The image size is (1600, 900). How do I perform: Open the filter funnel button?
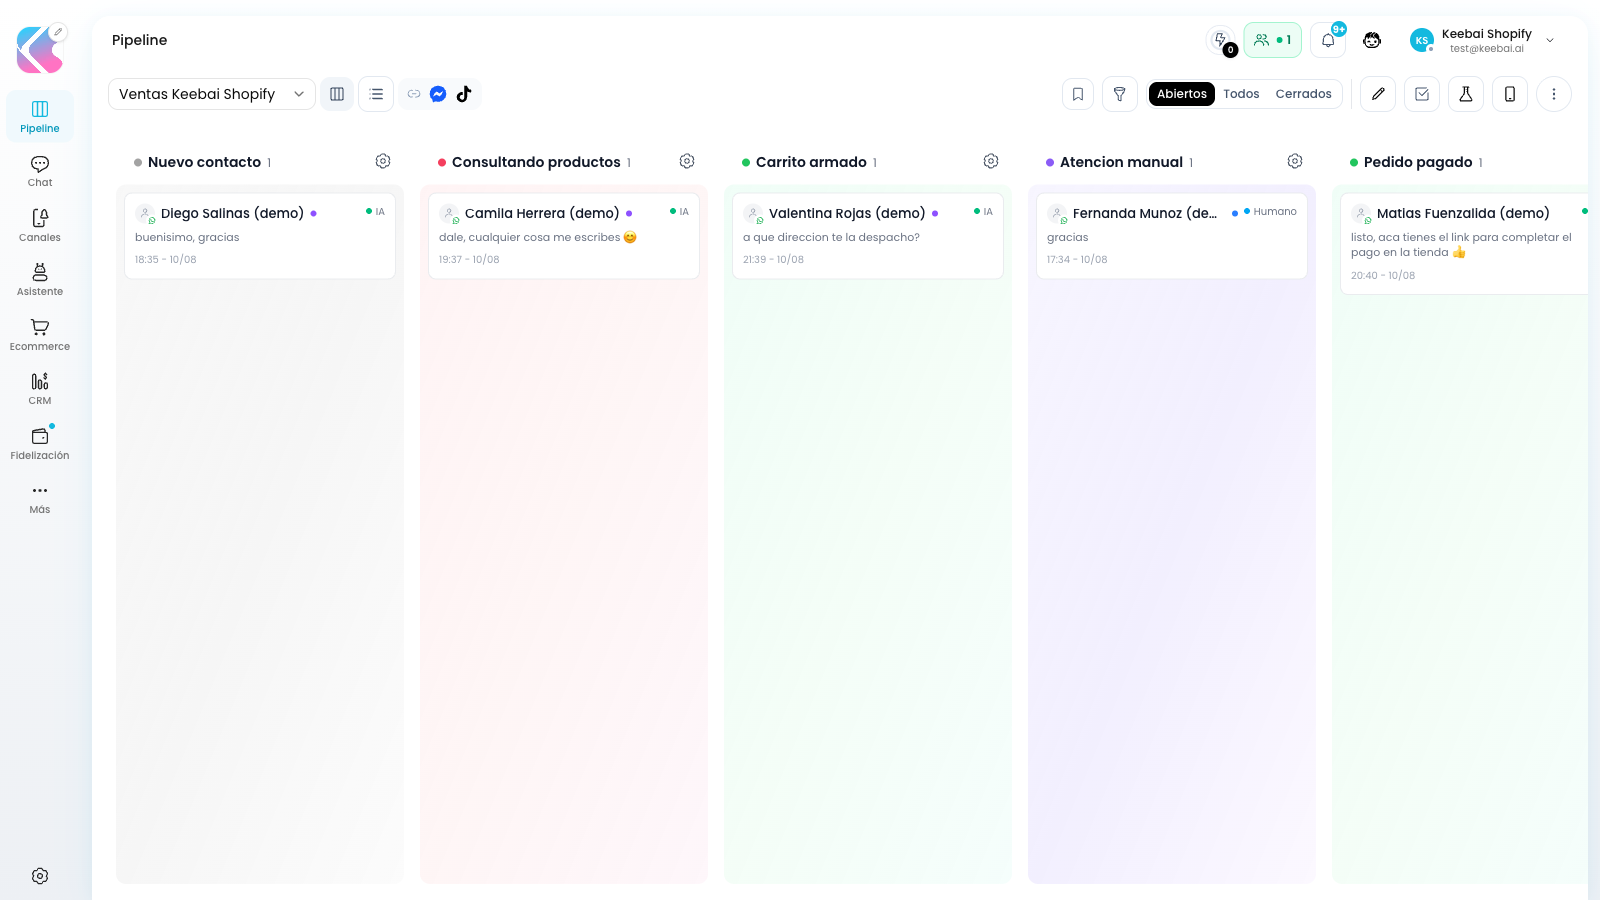click(1120, 94)
